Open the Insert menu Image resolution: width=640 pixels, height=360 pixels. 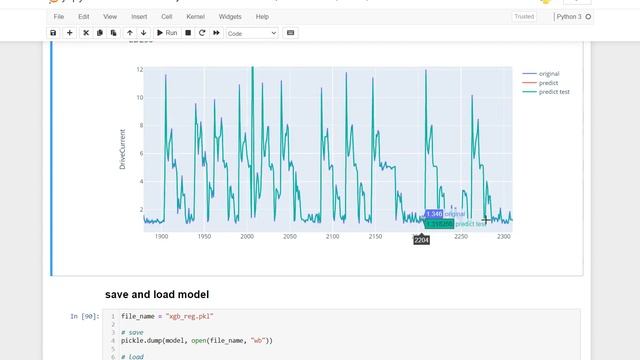point(139,17)
